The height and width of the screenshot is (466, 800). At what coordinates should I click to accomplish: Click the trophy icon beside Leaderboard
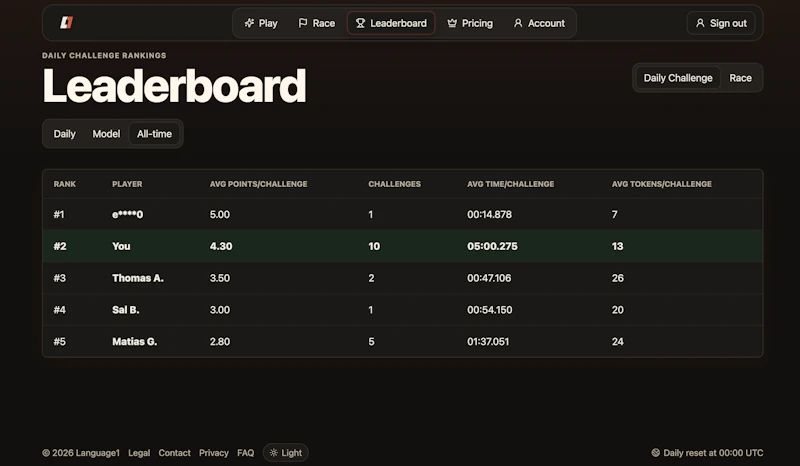360,23
